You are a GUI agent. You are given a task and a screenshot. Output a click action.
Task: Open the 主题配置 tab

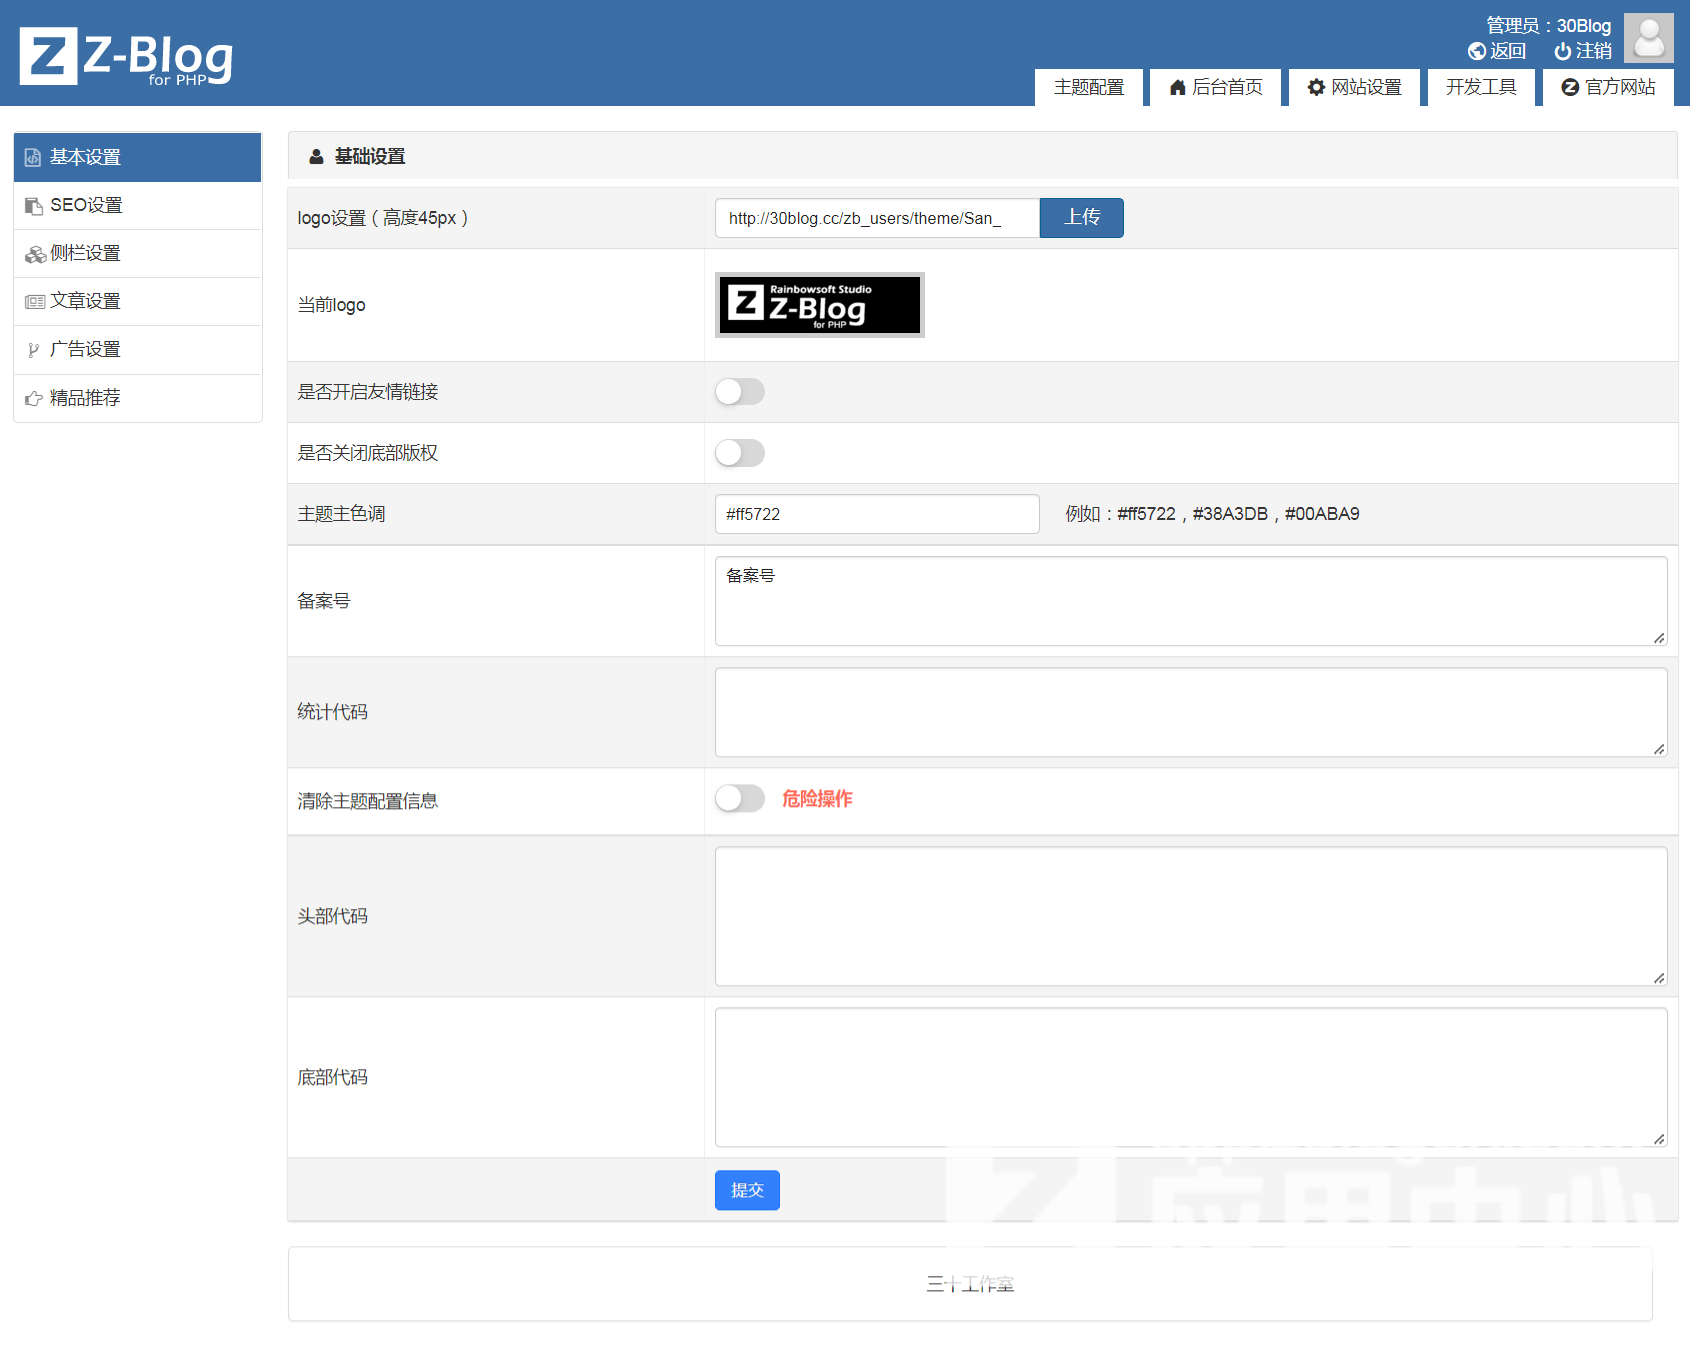1088,88
